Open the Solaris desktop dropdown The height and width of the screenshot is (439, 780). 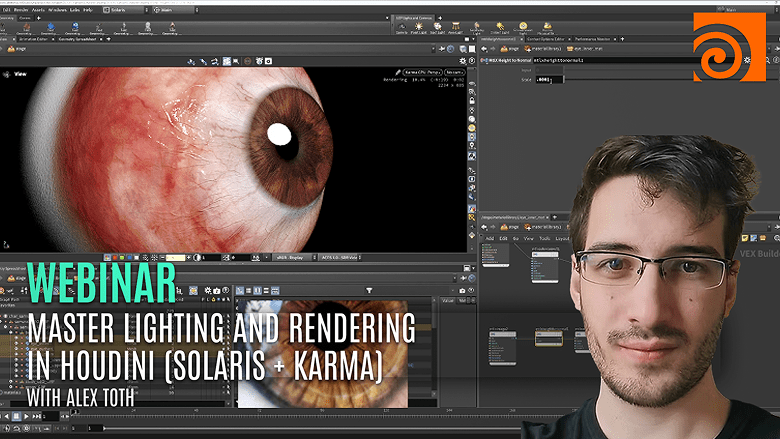125,9
